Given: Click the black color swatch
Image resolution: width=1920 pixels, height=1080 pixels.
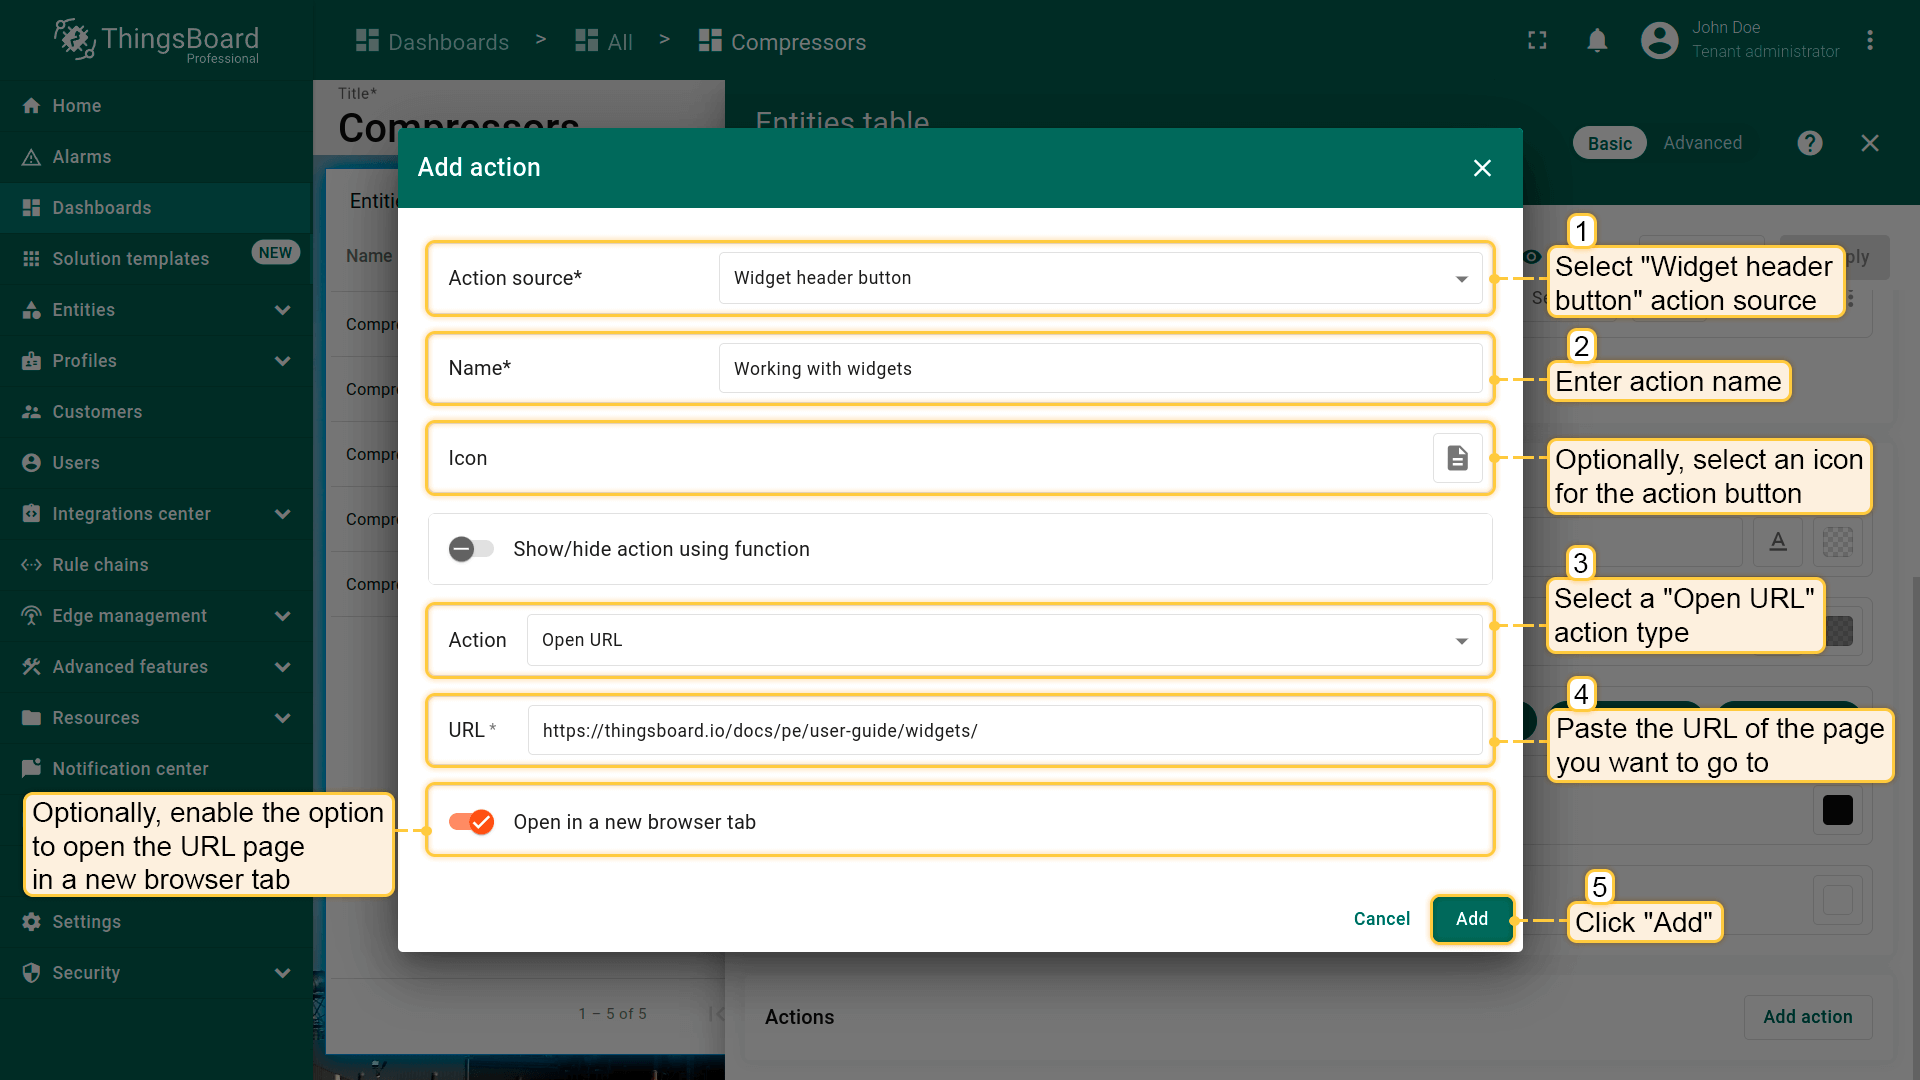Looking at the screenshot, I should tap(1837, 810).
